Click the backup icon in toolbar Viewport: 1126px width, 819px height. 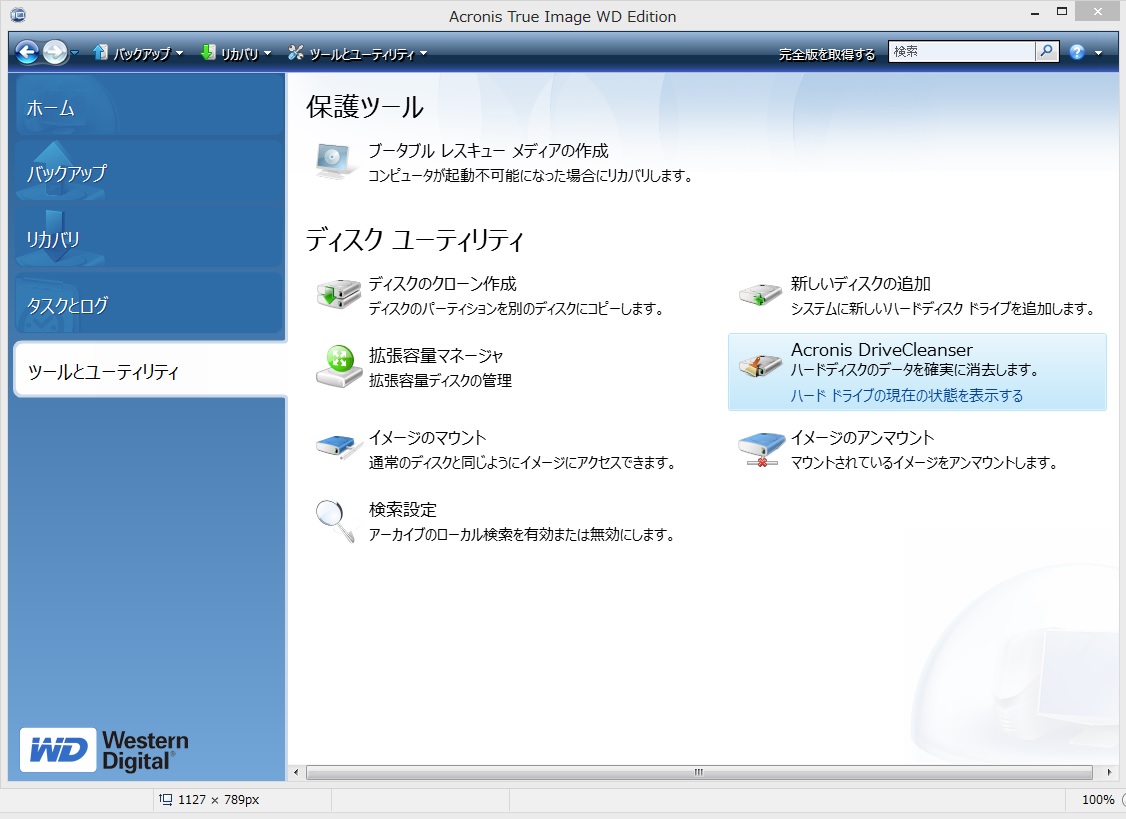click(x=100, y=52)
